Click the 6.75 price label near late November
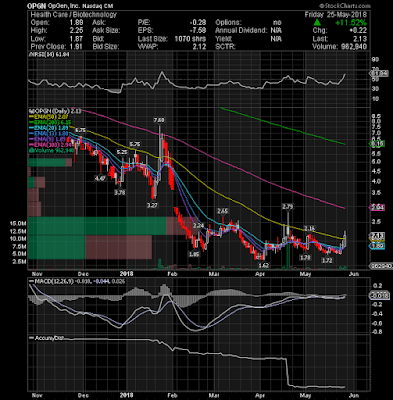393x400 pixels. 81,130
